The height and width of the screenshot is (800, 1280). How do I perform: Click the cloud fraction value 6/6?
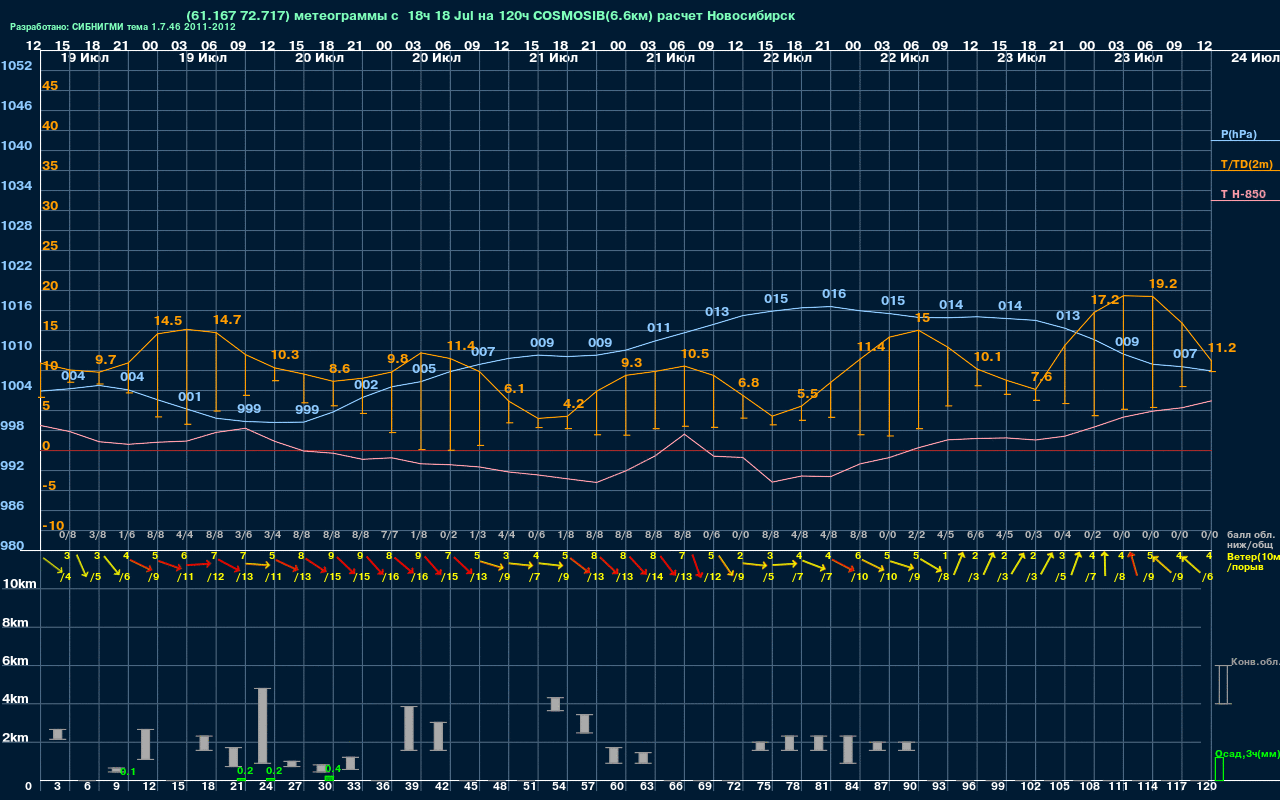(x=975, y=535)
